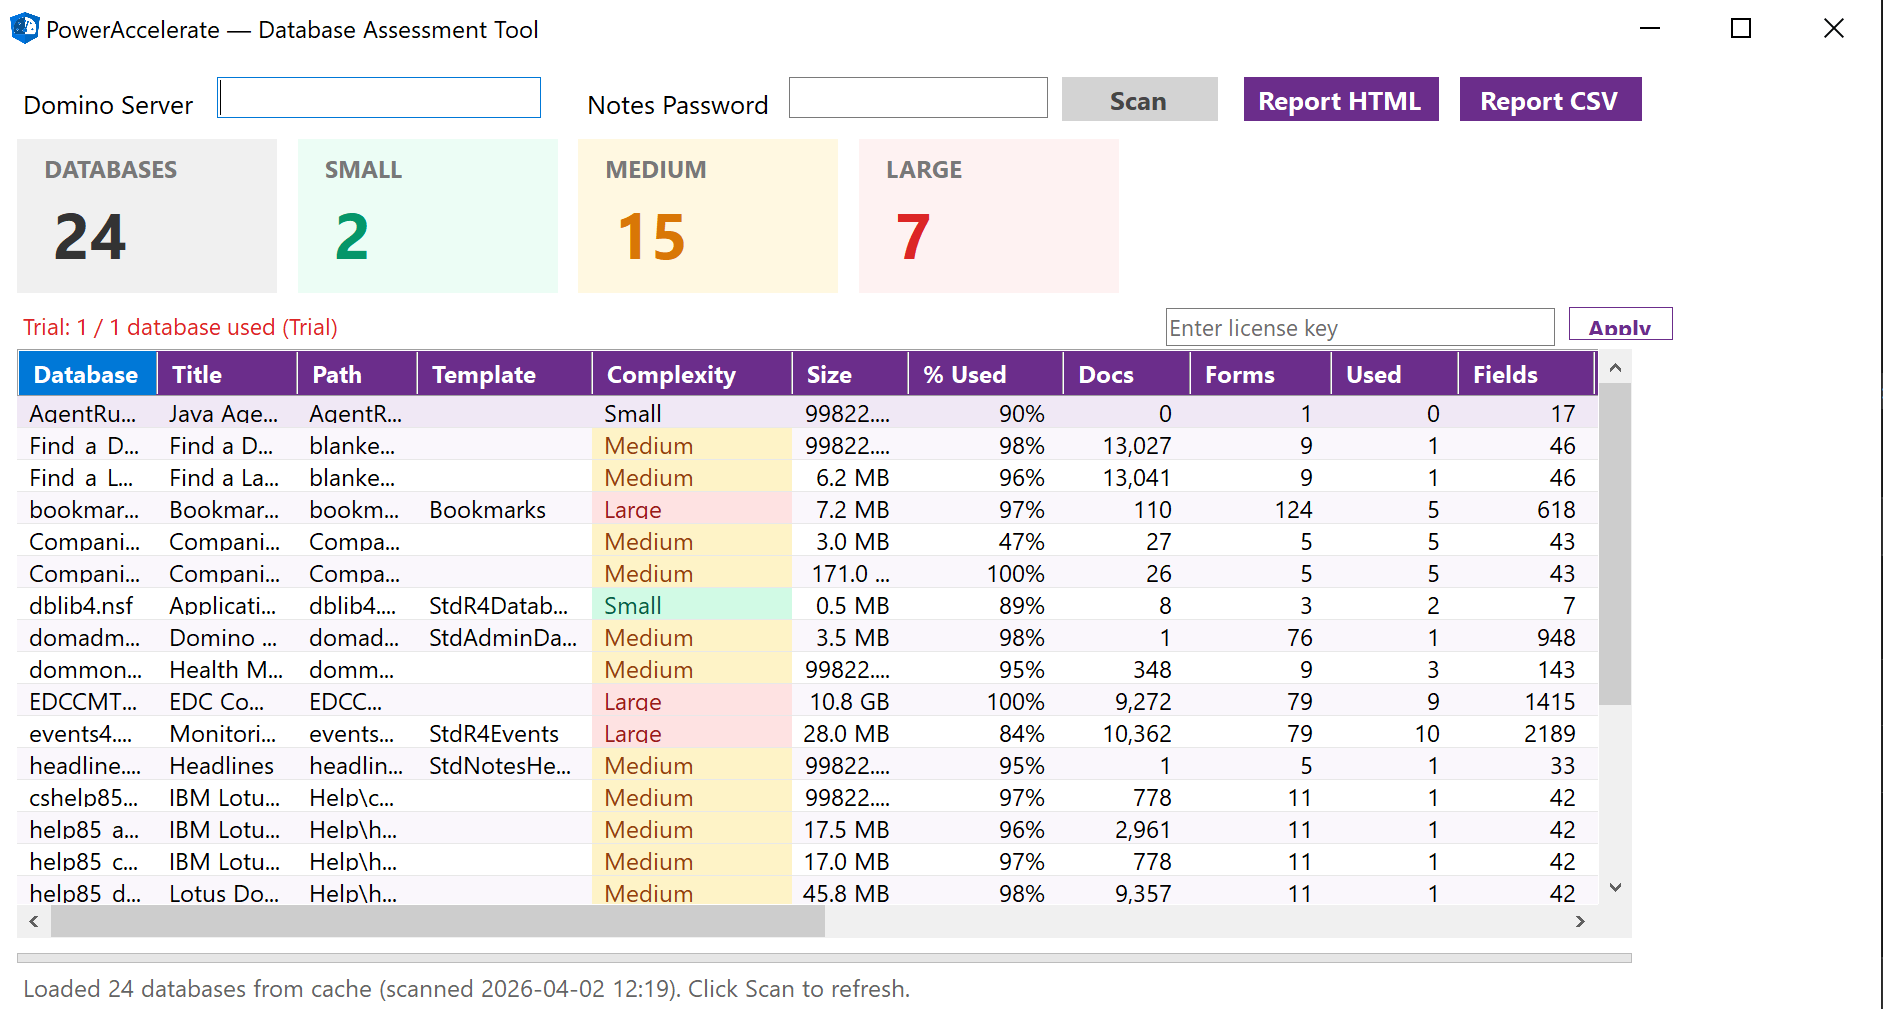Sort by the Database column header
The width and height of the screenshot is (1883, 1009).
point(86,374)
